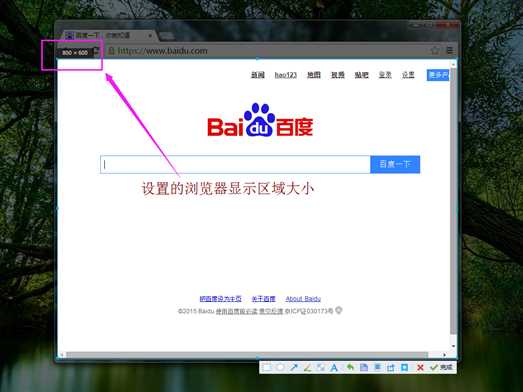Click the ICP shield icon in footer
The width and height of the screenshot is (523, 392).
tap(339, 311)
